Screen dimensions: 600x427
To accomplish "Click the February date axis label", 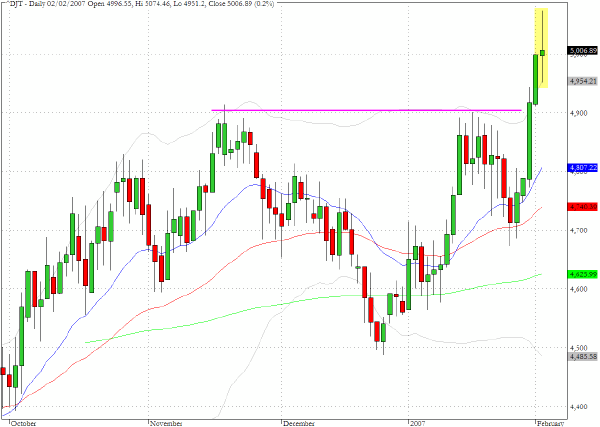I will 550,423.
